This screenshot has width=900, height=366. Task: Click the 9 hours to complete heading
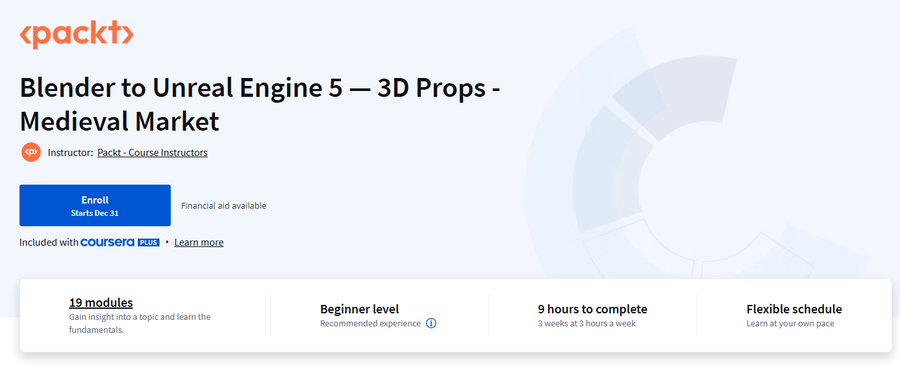592,309
